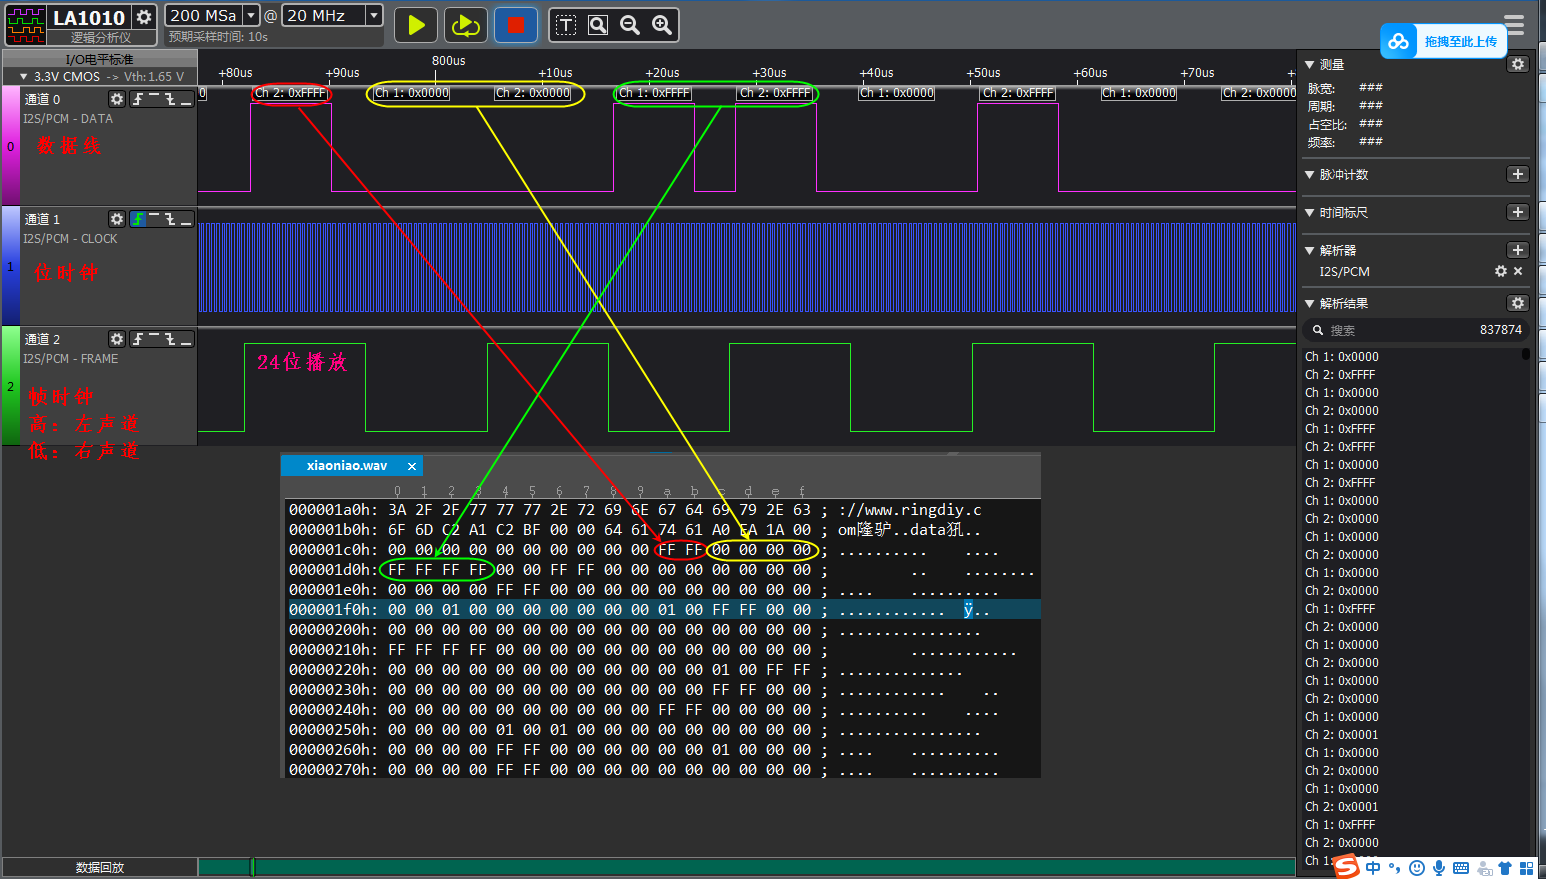Close the xiaoniao.wav tab
1546x879 pixels.
[x=412, y=466]
